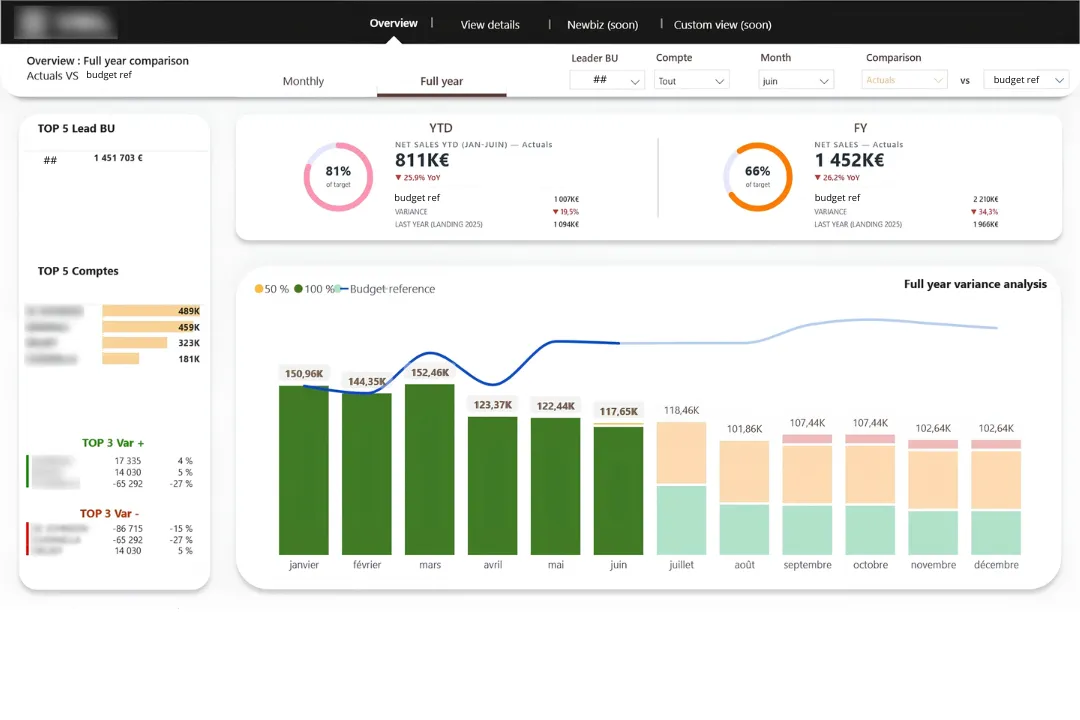Viewport: 1080px width, 720px height.
Task: Expand the Leader BU dropdown
Action: [607, 80]
